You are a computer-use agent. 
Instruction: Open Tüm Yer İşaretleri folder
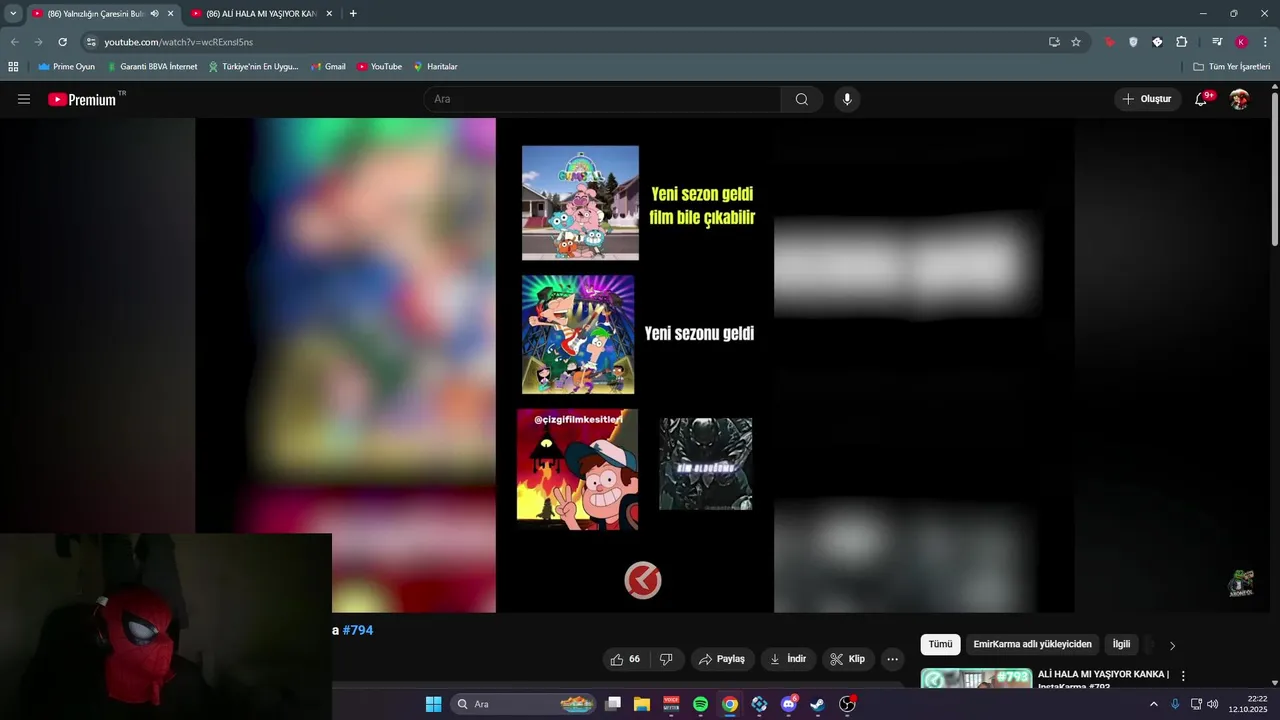tap(1232, 66)
